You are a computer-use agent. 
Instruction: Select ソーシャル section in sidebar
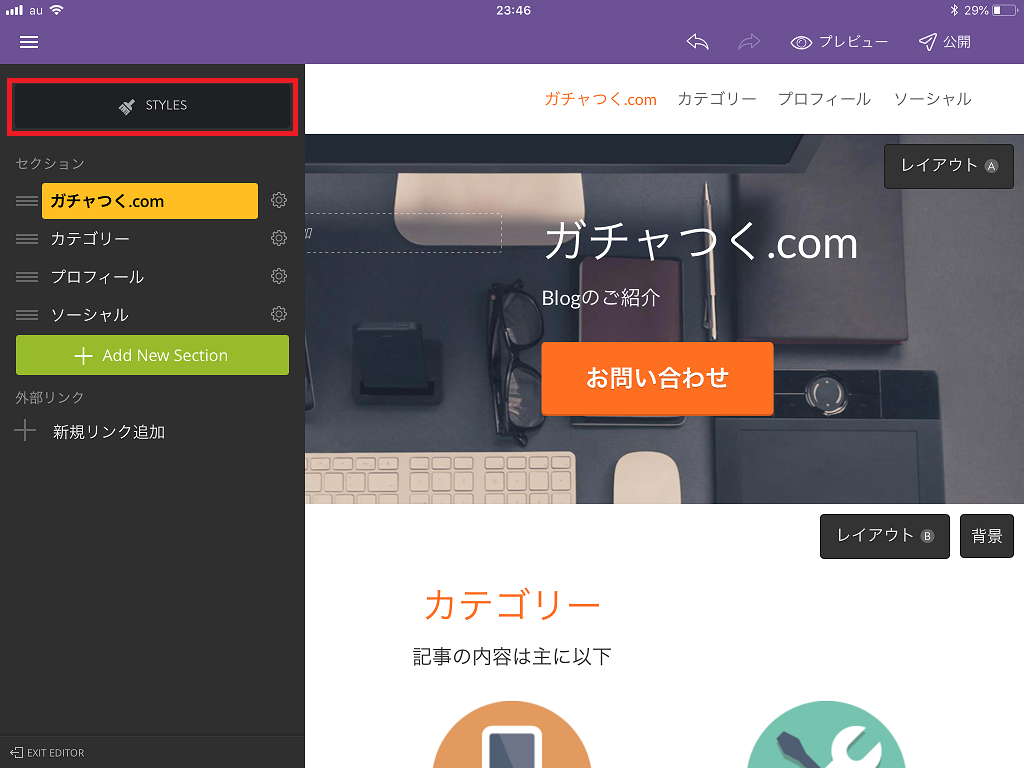(89, 314)
